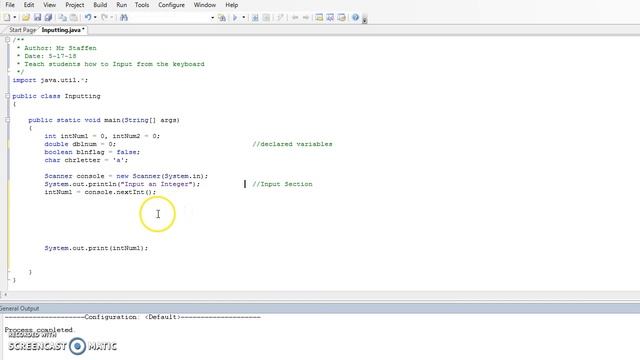Click the first window-layout toolbar icon
The height and width of the screenshot is (360, 640).
coord(319,18)
